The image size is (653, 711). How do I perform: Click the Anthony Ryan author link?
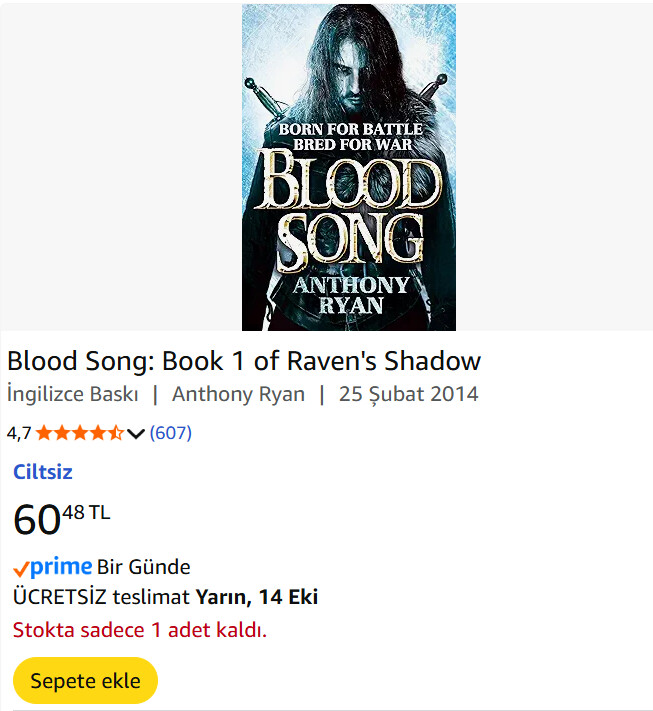point(238,394)
